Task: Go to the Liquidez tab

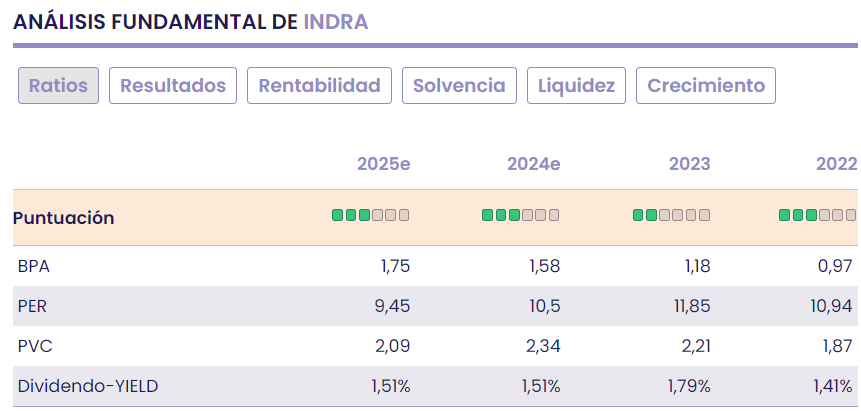Action: click(x=576, y=86)
